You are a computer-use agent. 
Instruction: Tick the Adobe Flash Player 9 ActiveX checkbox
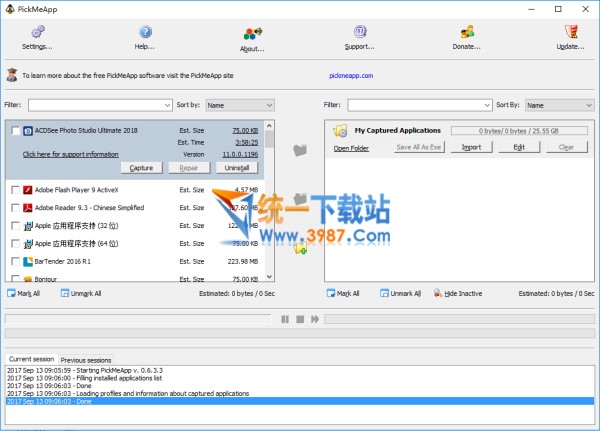(x=15, y=189)
